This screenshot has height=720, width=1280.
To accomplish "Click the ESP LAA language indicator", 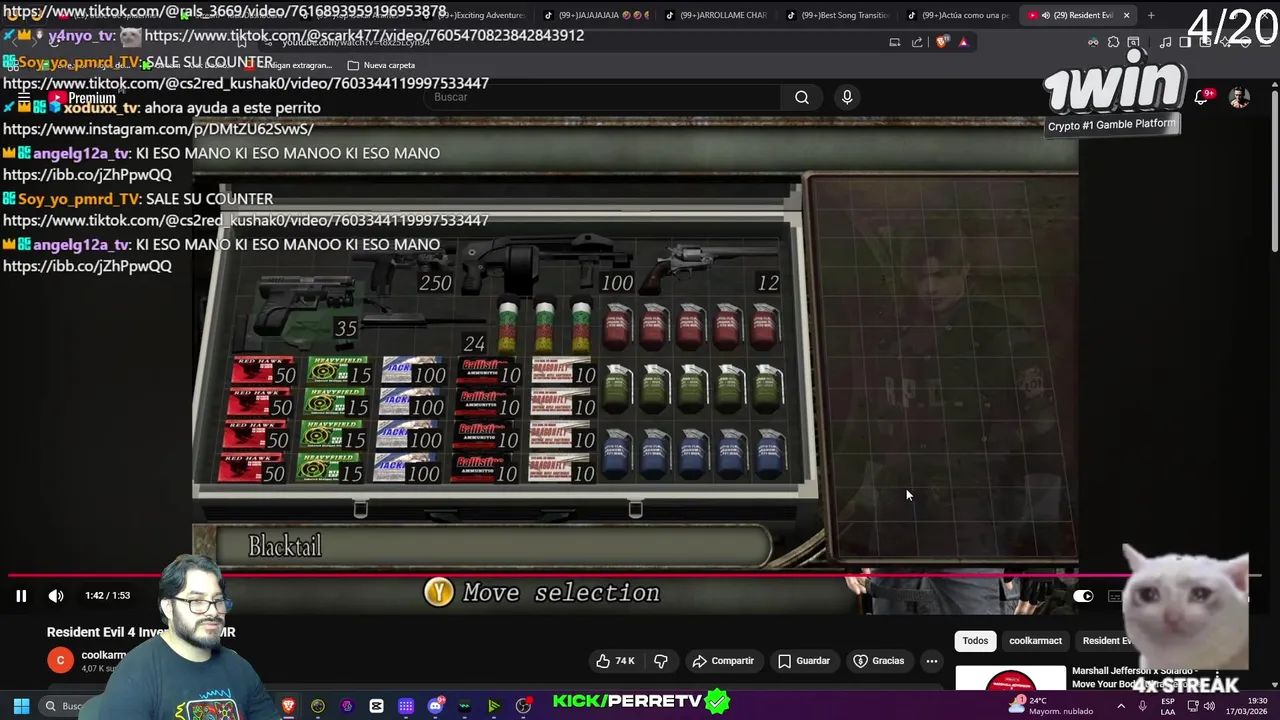I will 1168,706.
